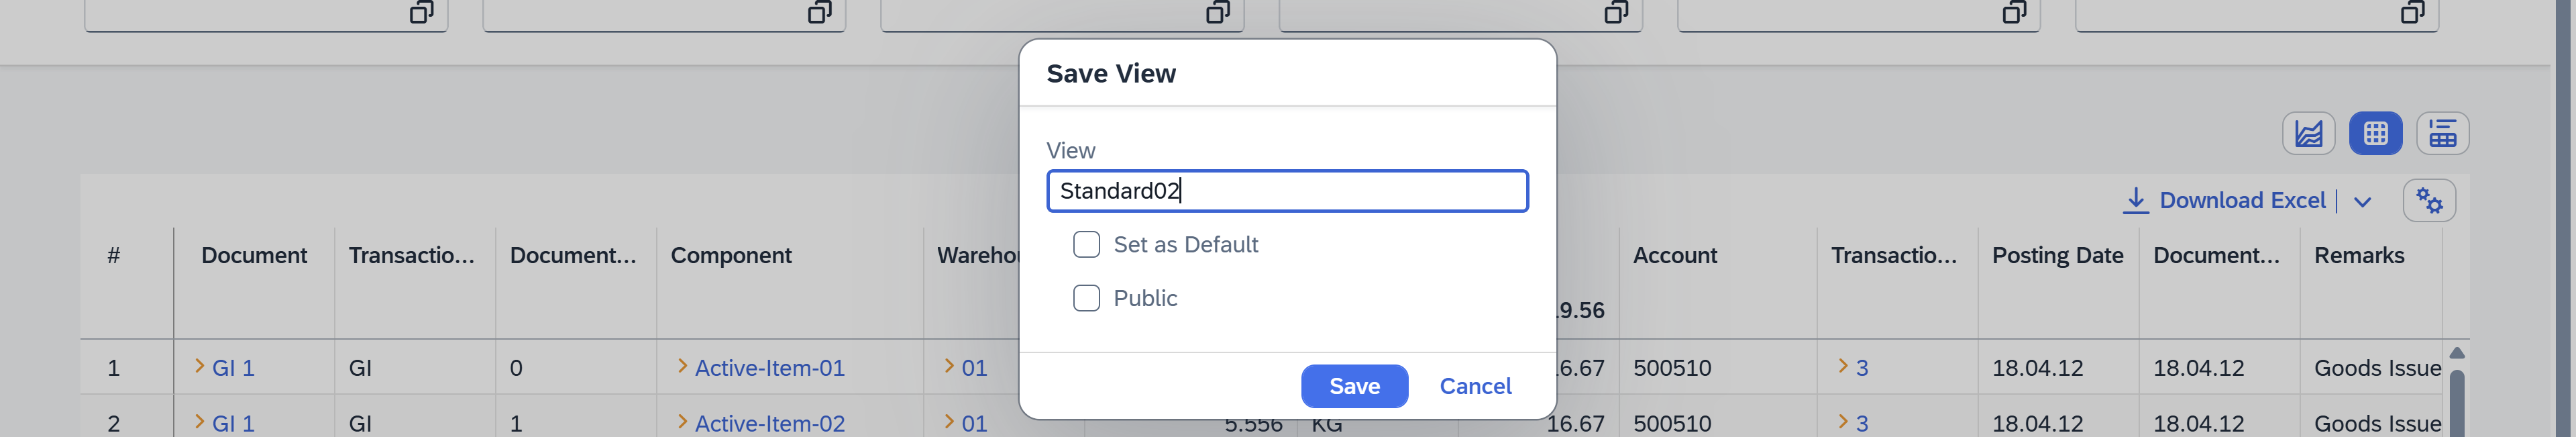Screen dimensions: 2576x437
Task: Click the View name input field
Action: [x=1287, y=191]
